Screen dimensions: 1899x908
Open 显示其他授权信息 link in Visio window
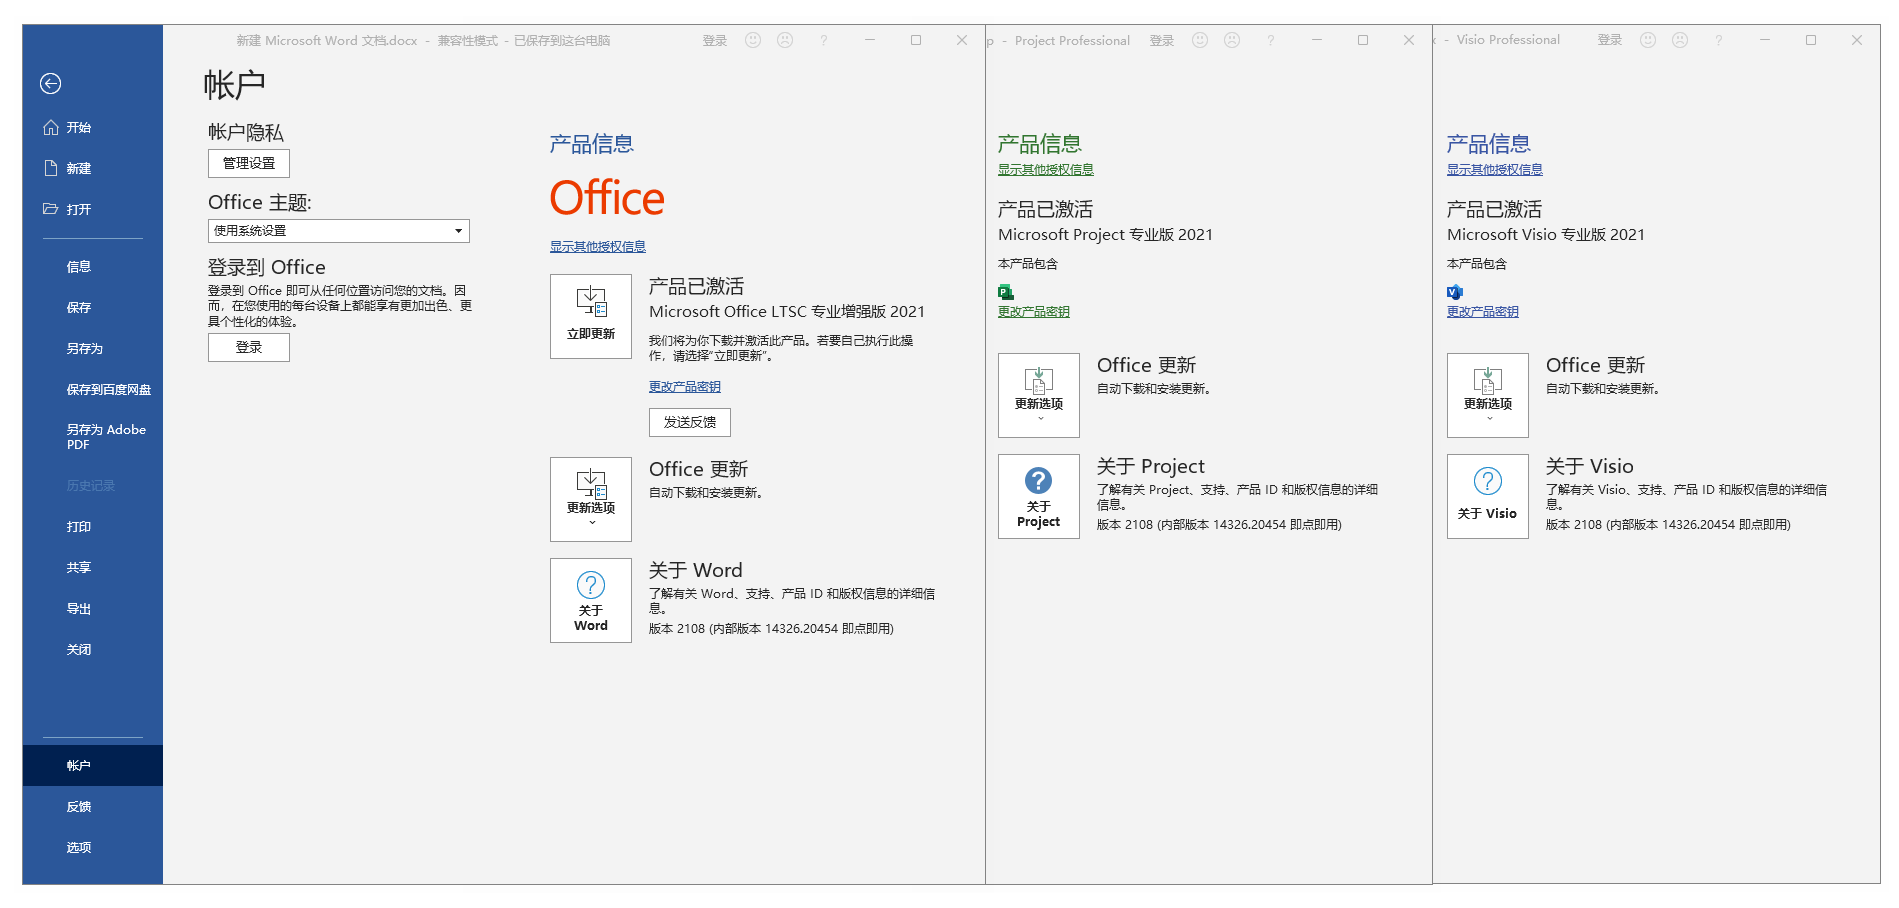pos(1495,170)
